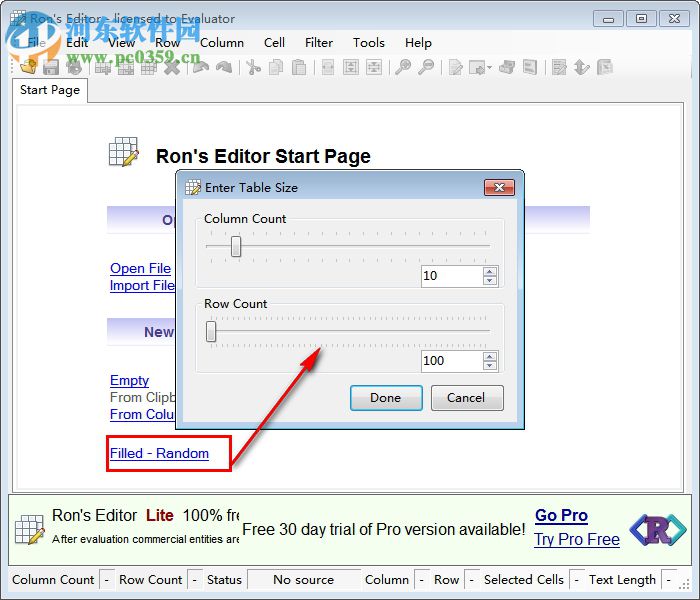This screenshot has width=700, height=600.
Task: Click the Paste clipboard toolbar icon
Action: [299, 67]
